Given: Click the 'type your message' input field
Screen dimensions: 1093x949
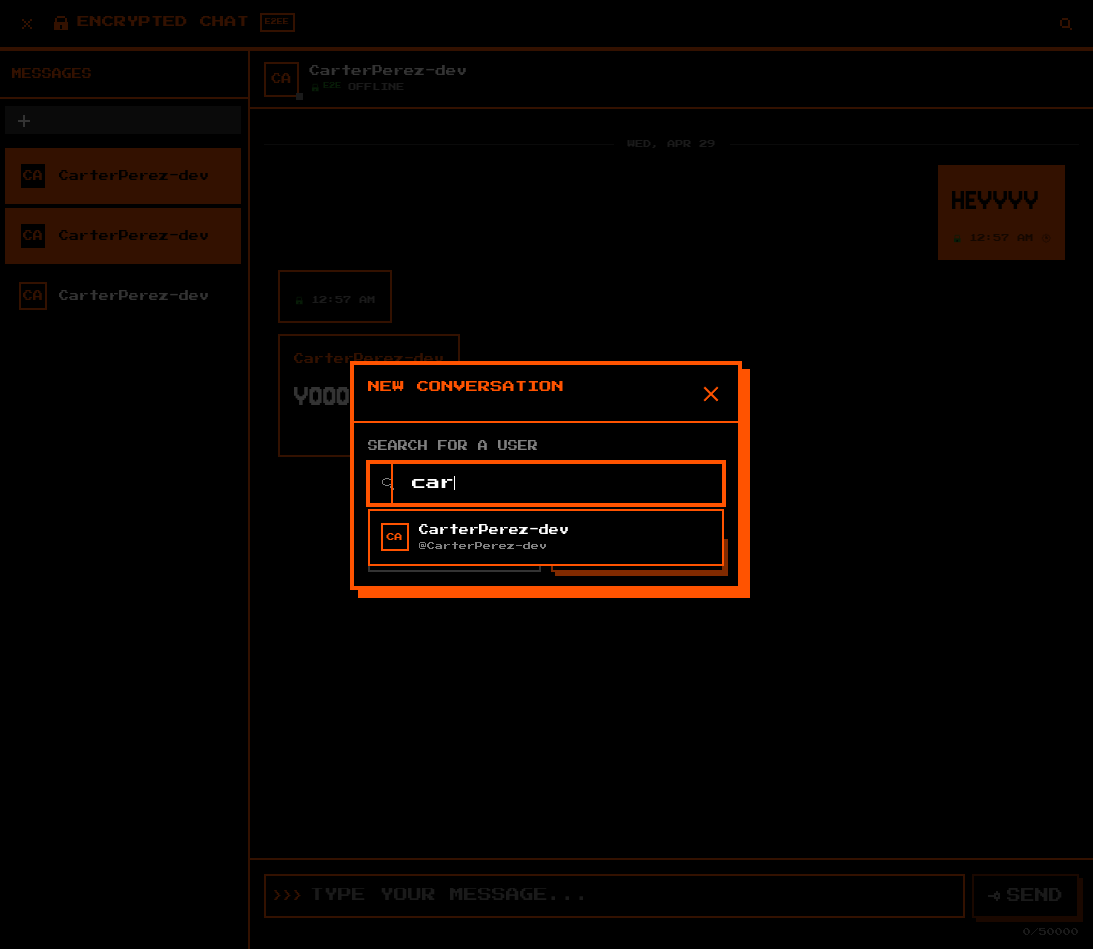Looking at the screenshot, I should tap(614, 895).
